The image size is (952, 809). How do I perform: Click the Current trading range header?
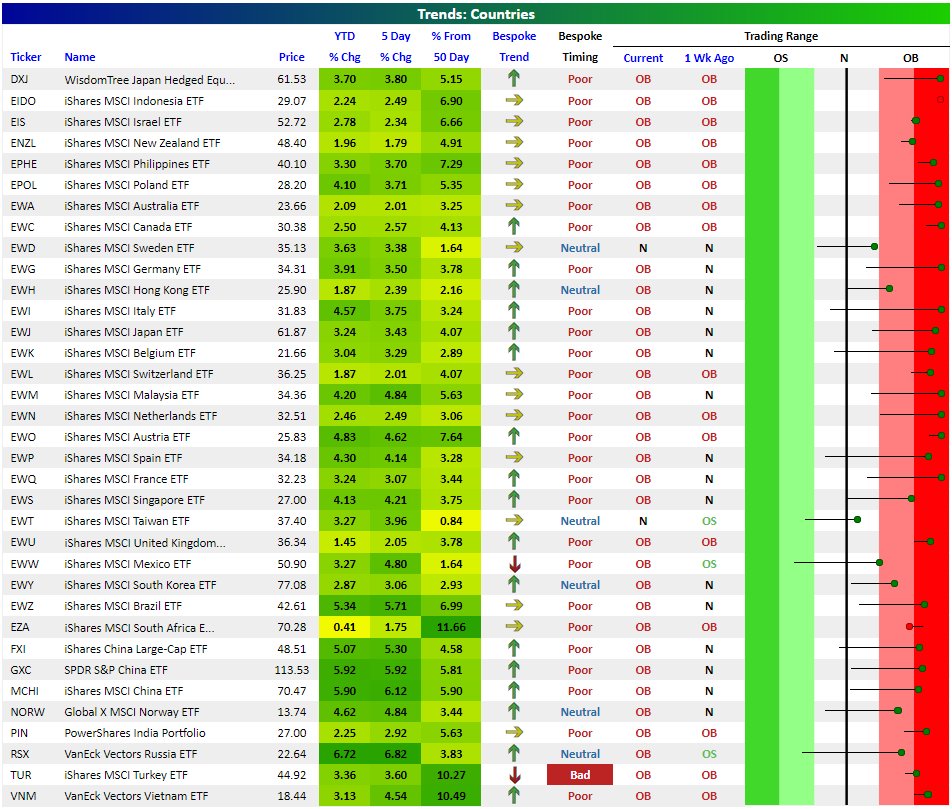[x=643, y=58]
